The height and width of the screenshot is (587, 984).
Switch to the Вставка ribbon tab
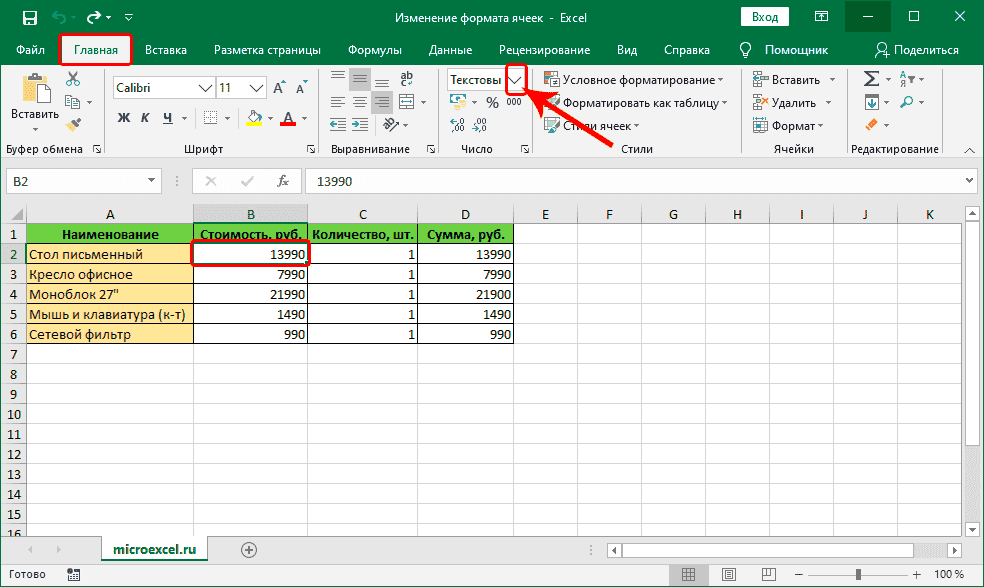pyautogui.click(x=166, y=49)
